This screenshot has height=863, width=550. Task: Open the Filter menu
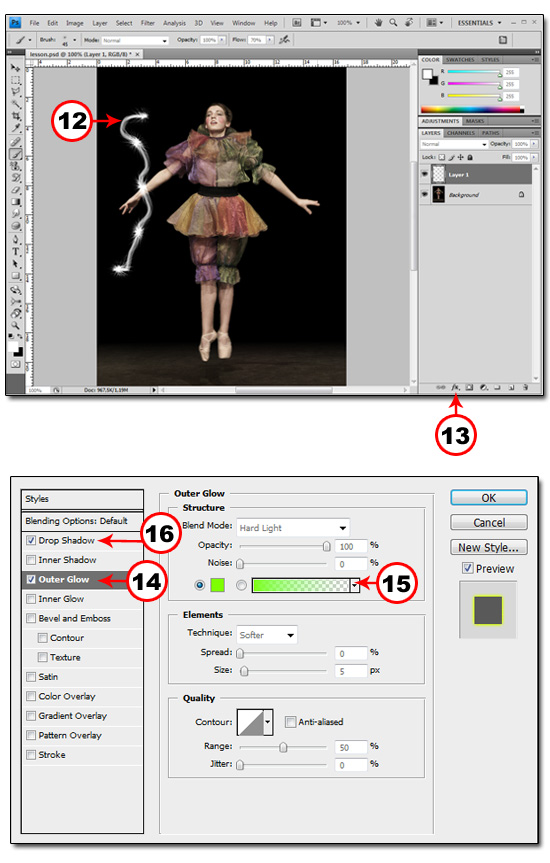pyautogui.click(x=148, y=23)
